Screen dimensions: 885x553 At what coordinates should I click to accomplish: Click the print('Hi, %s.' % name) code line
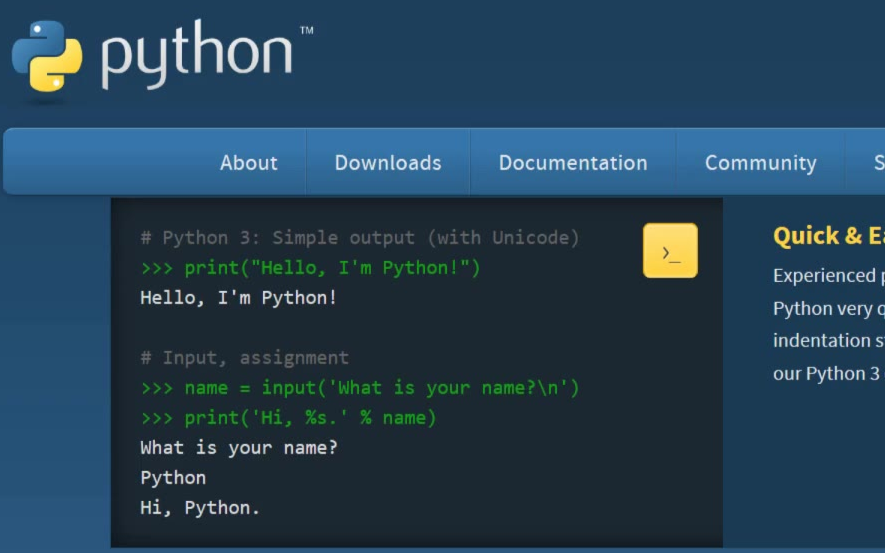pyautogui.click(x=289, y=418)
